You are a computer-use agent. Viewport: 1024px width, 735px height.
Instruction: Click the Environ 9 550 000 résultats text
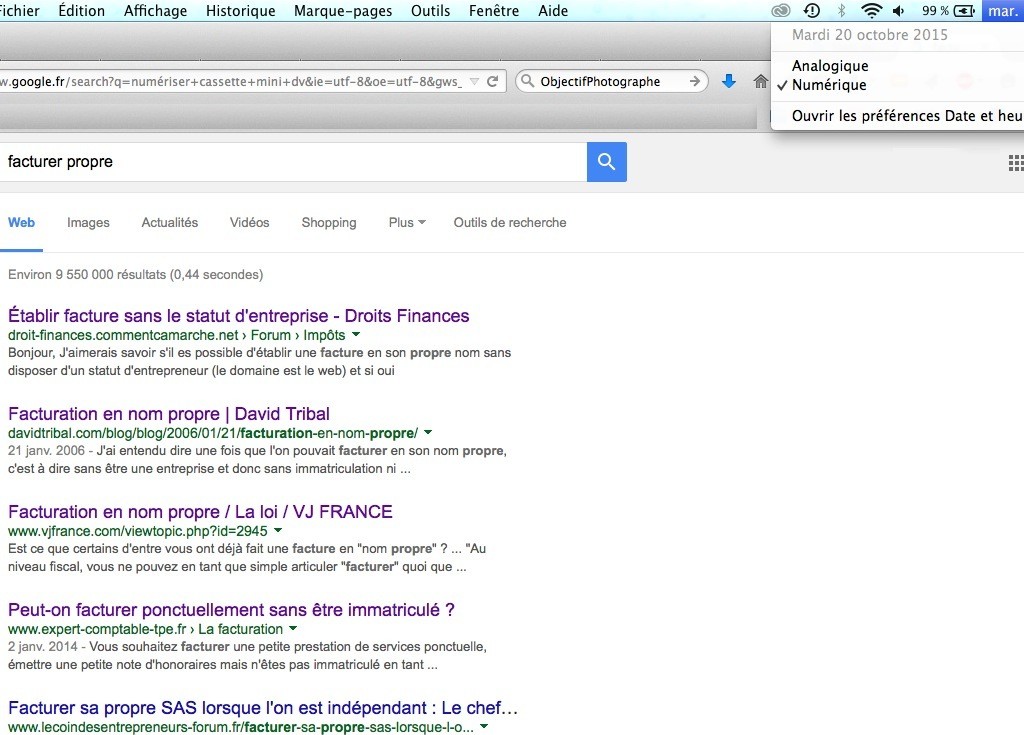point(135,274)
